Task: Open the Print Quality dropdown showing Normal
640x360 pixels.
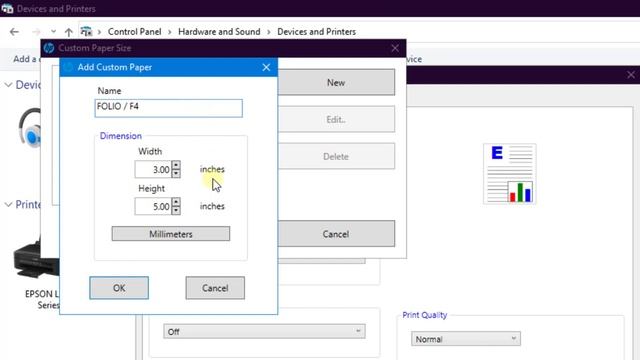Action: click(466, 339)
